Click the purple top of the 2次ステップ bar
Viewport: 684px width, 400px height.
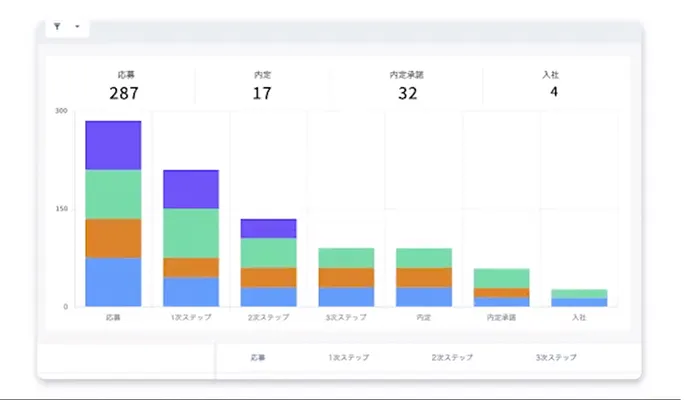click(x=268, y=228)
